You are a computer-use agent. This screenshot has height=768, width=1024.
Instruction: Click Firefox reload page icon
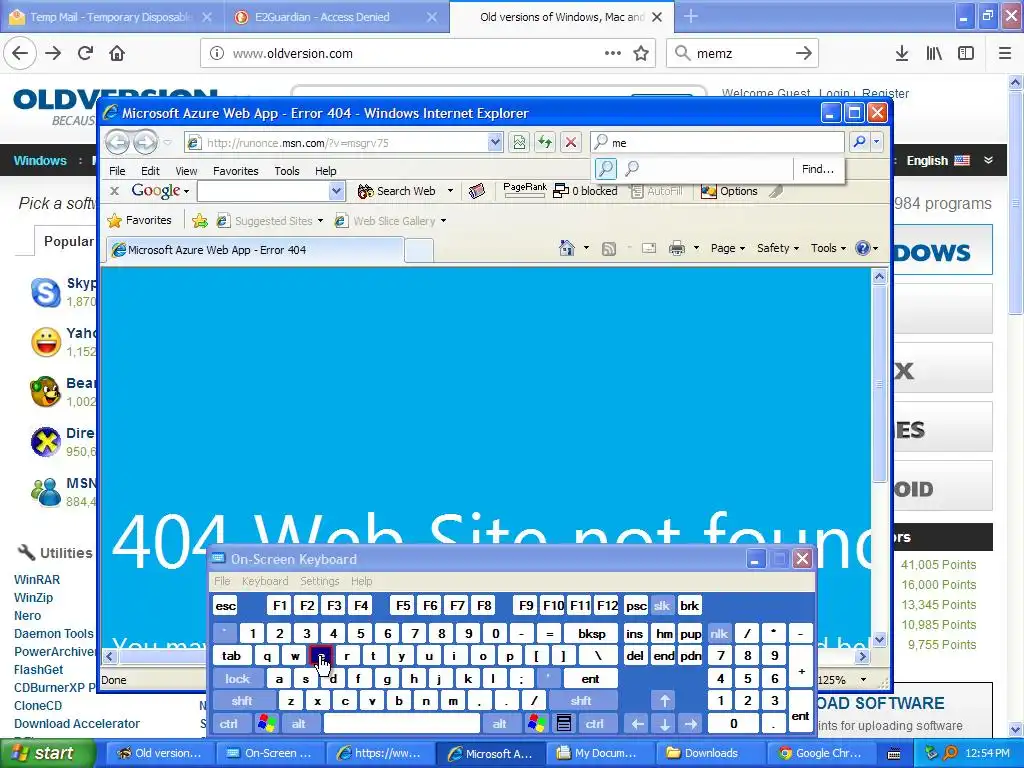(86, 53)
